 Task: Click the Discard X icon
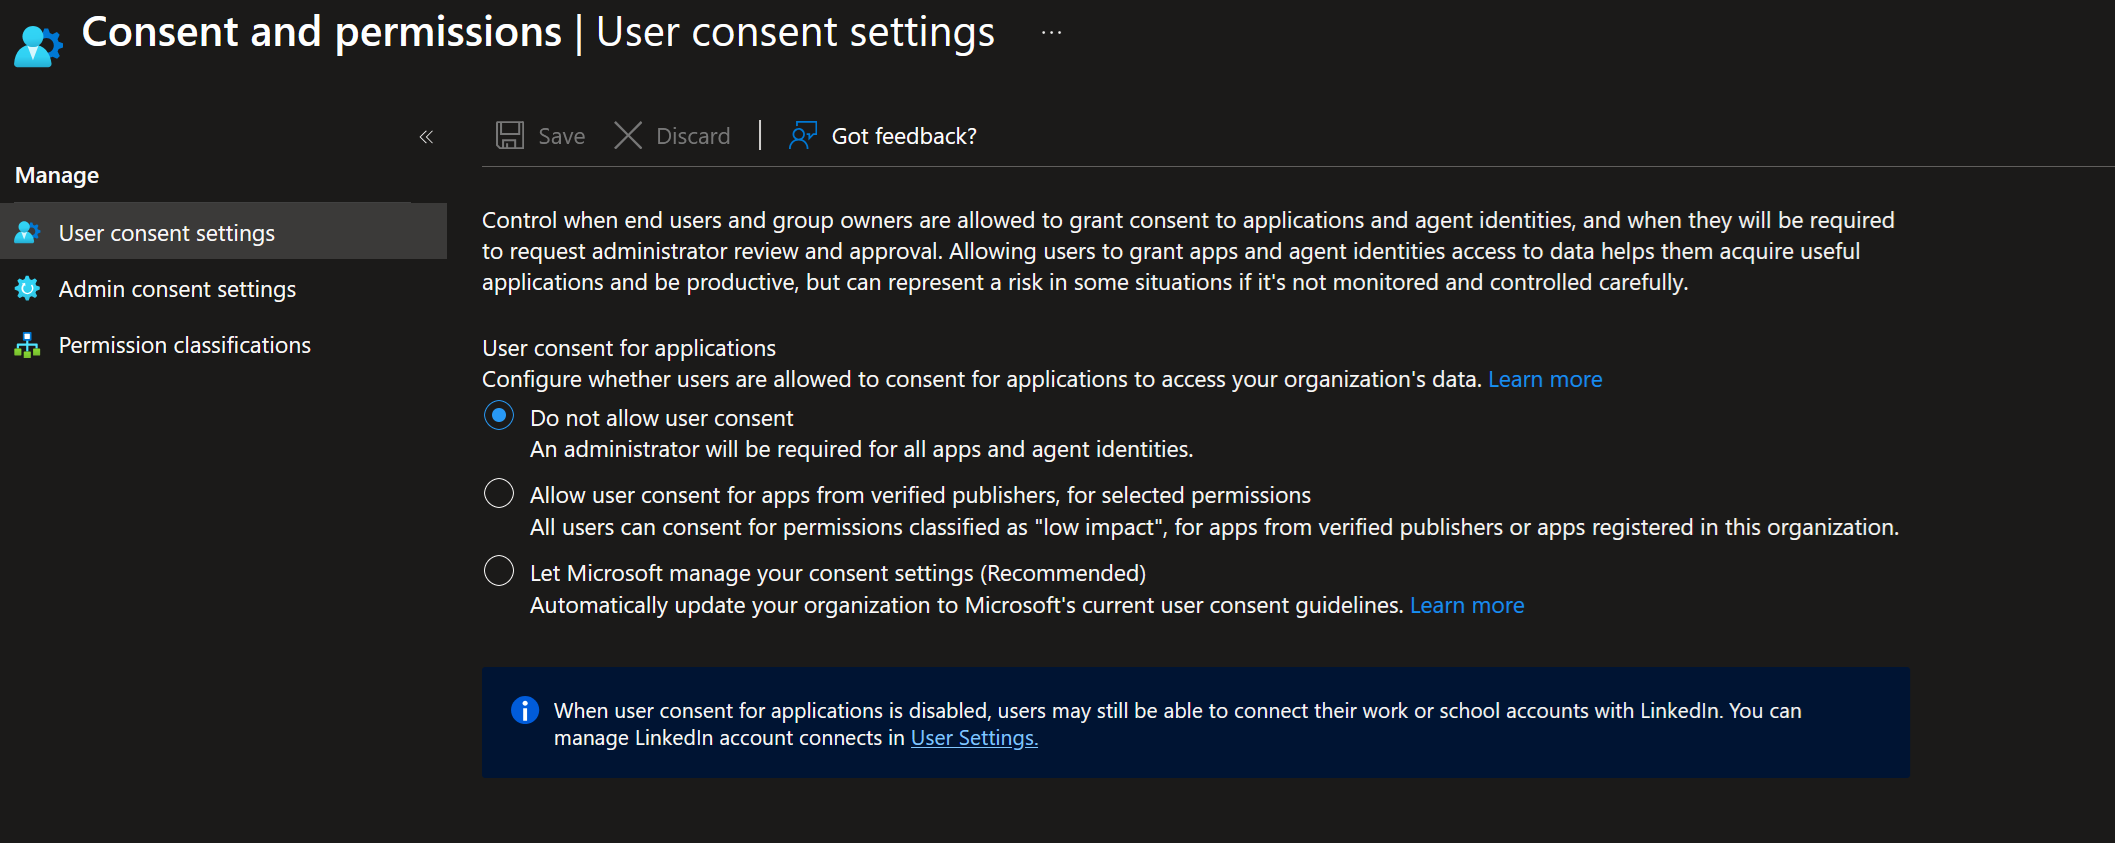[x=628, y=136]
